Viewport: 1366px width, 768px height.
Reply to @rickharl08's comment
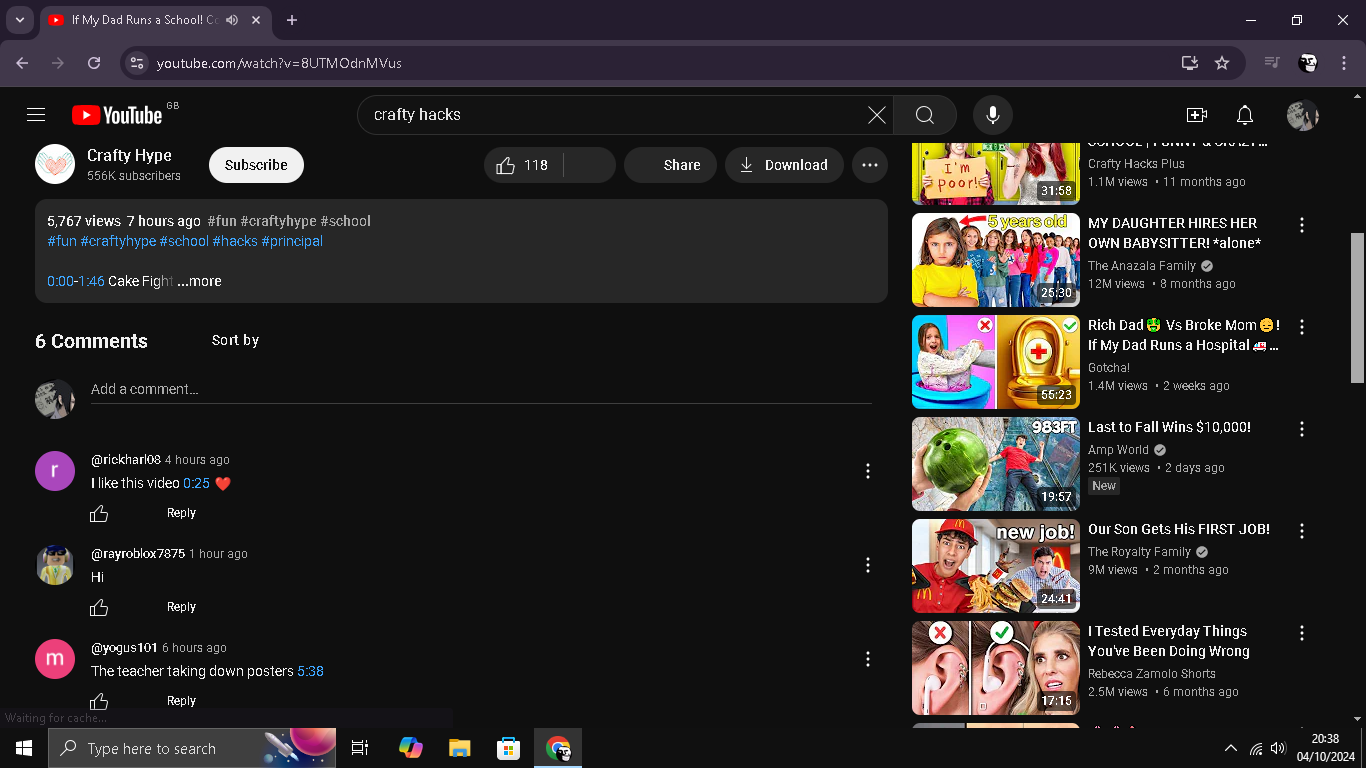(181, 513)
